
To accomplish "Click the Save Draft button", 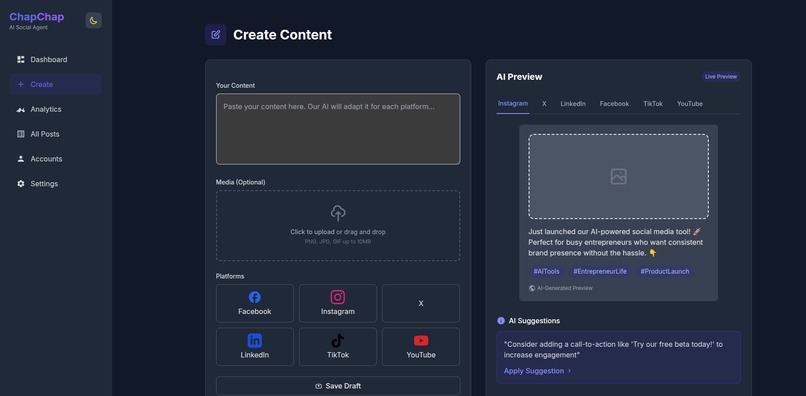I will click(x=338, y=386).
